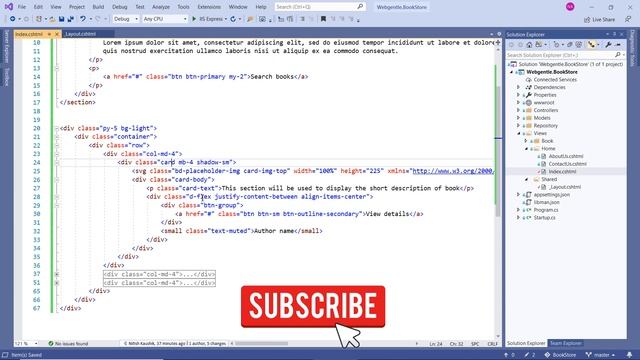This screenshot has height=360, width=640.
Task: Switch to the _Layout.cshtml tab
Action: click(x=80, y=34)
